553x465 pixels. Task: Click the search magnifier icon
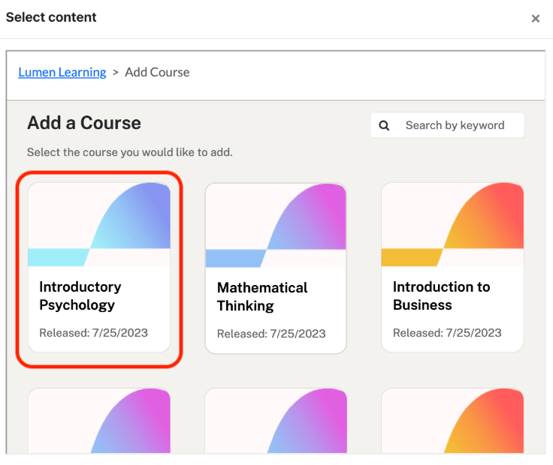tap(384, 125)
